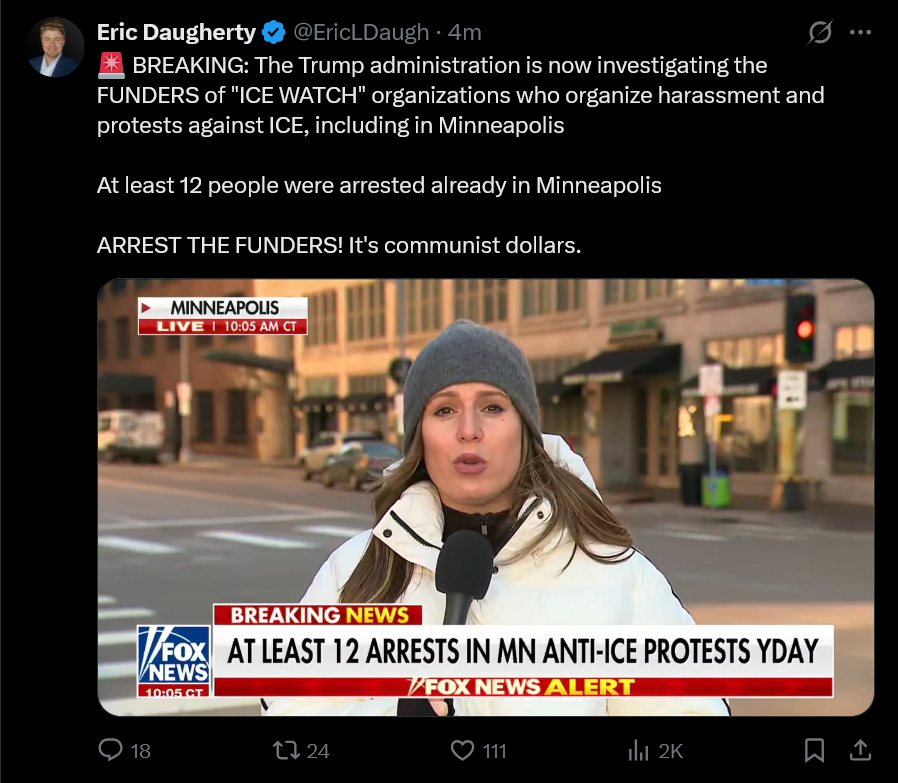Click the Eric Daugherty display name
Screen dimensions: 898x783
click(x=176, y=32)
